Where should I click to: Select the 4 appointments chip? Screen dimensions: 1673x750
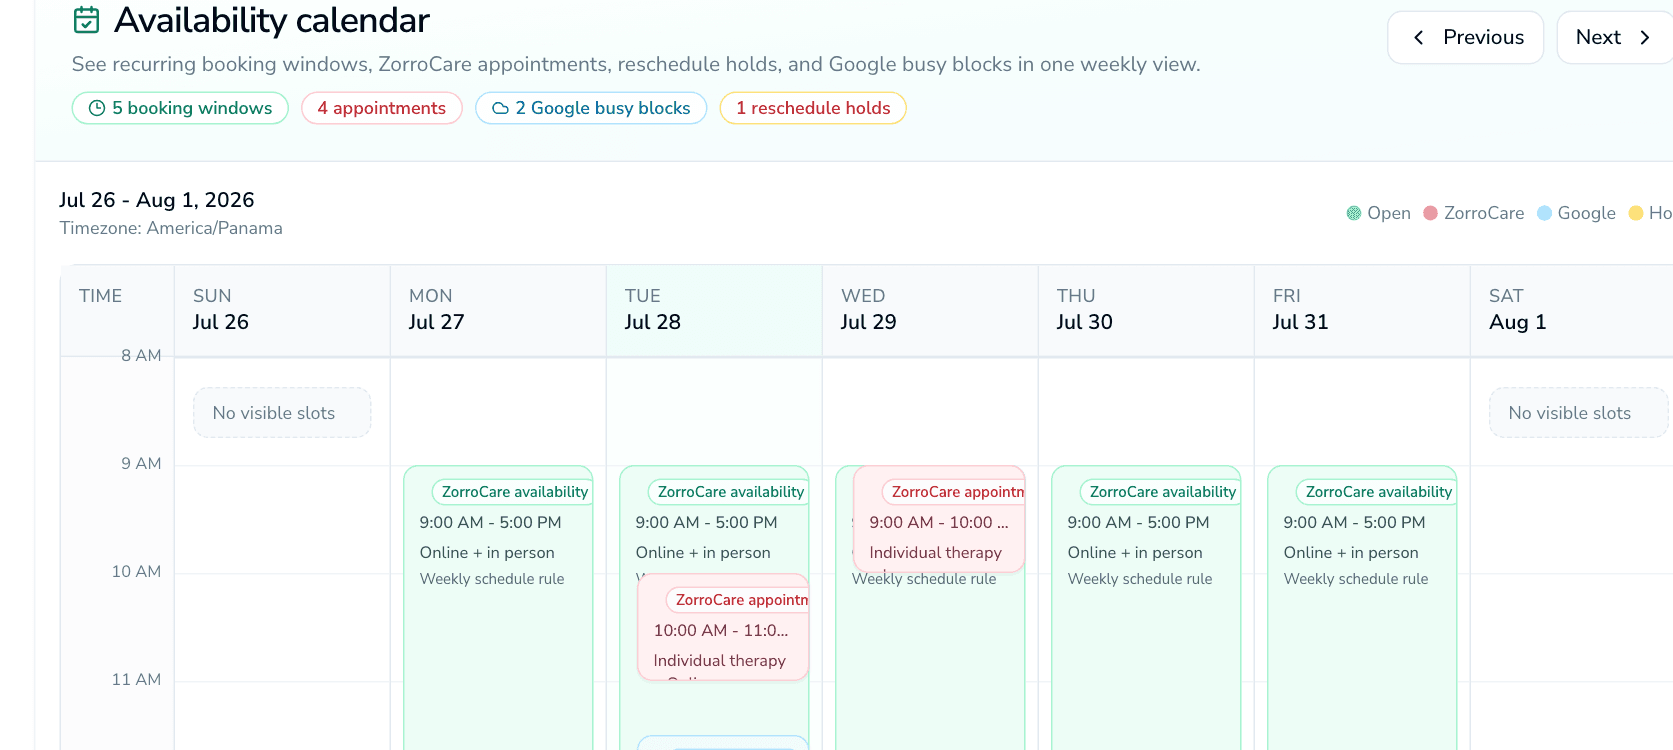point(382,108)
